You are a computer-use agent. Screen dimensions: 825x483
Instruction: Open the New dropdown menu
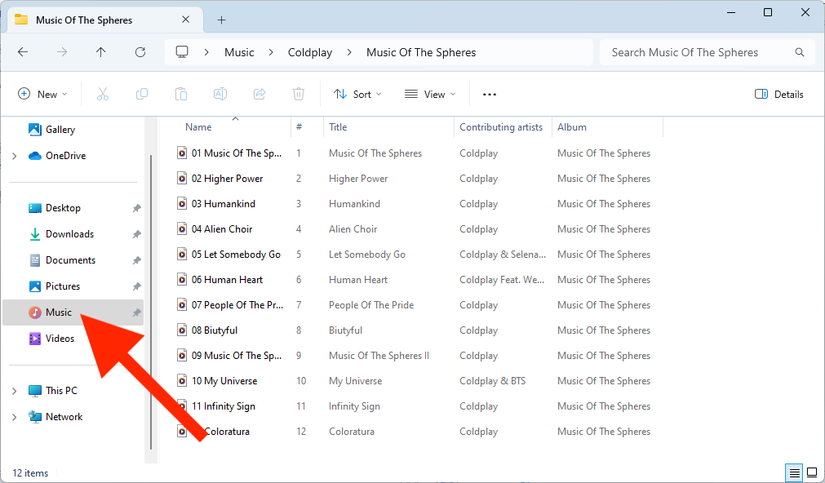point(43,94)
